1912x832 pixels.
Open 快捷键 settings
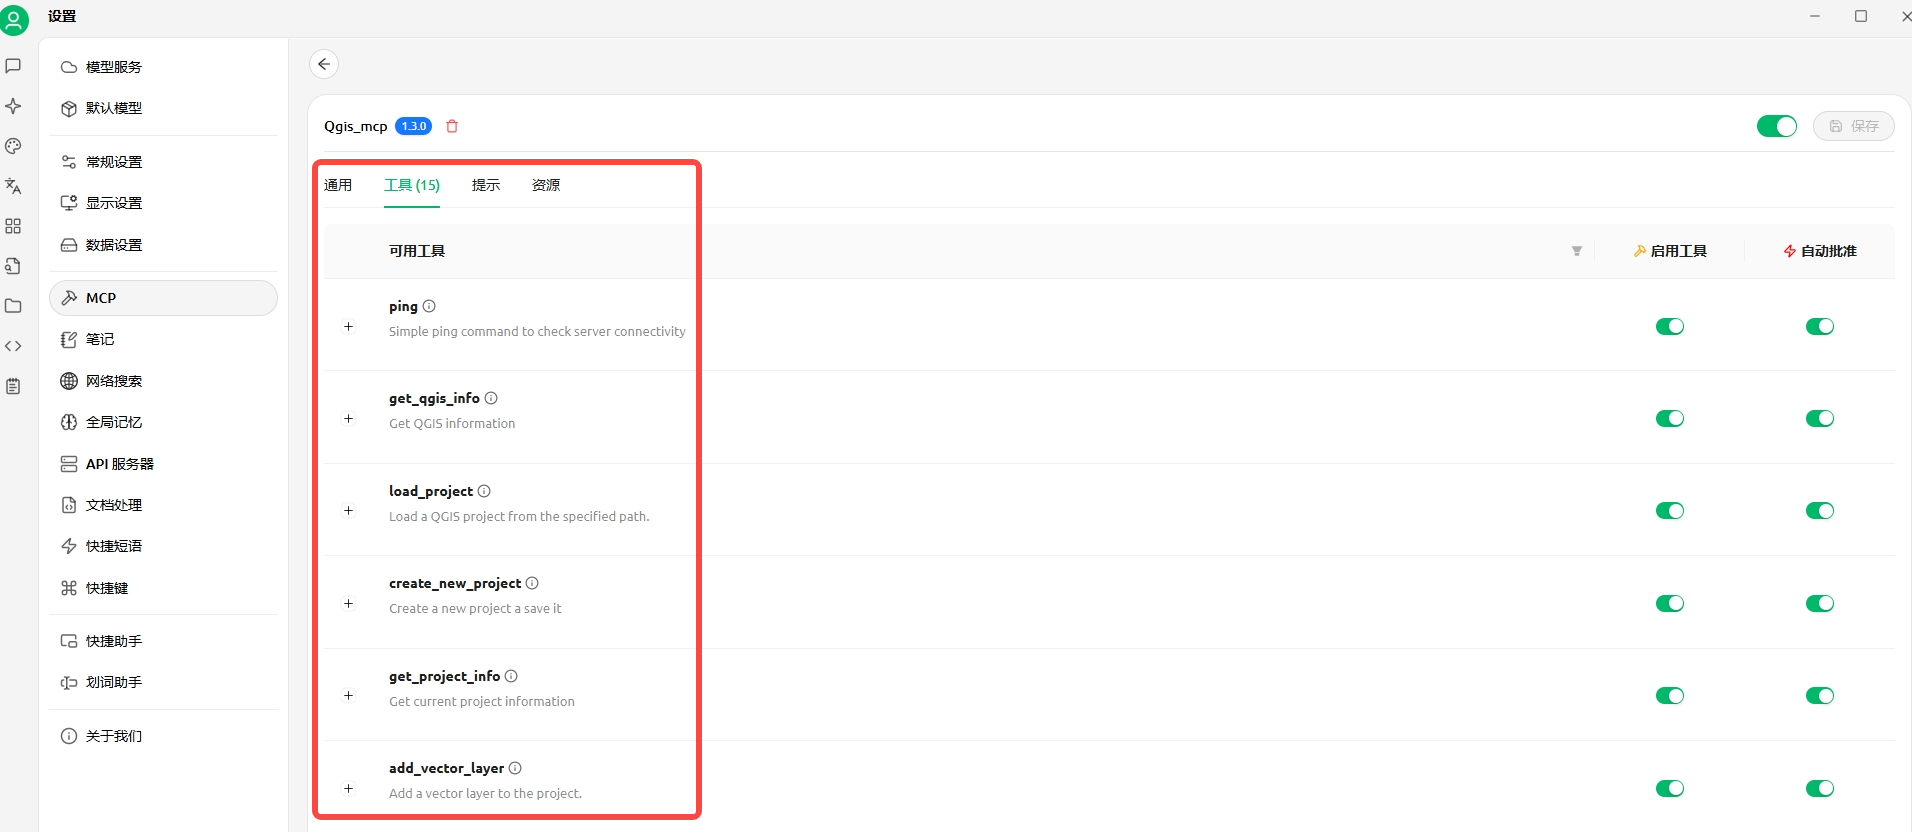tap(163, 588)
